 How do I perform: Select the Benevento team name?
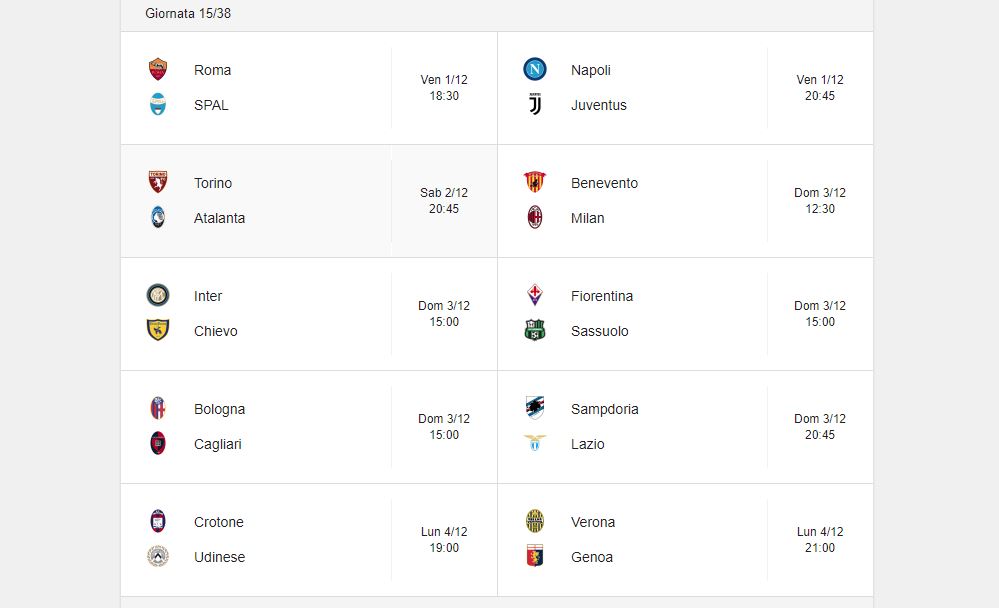pyautogui.click(x=604, y=183)
